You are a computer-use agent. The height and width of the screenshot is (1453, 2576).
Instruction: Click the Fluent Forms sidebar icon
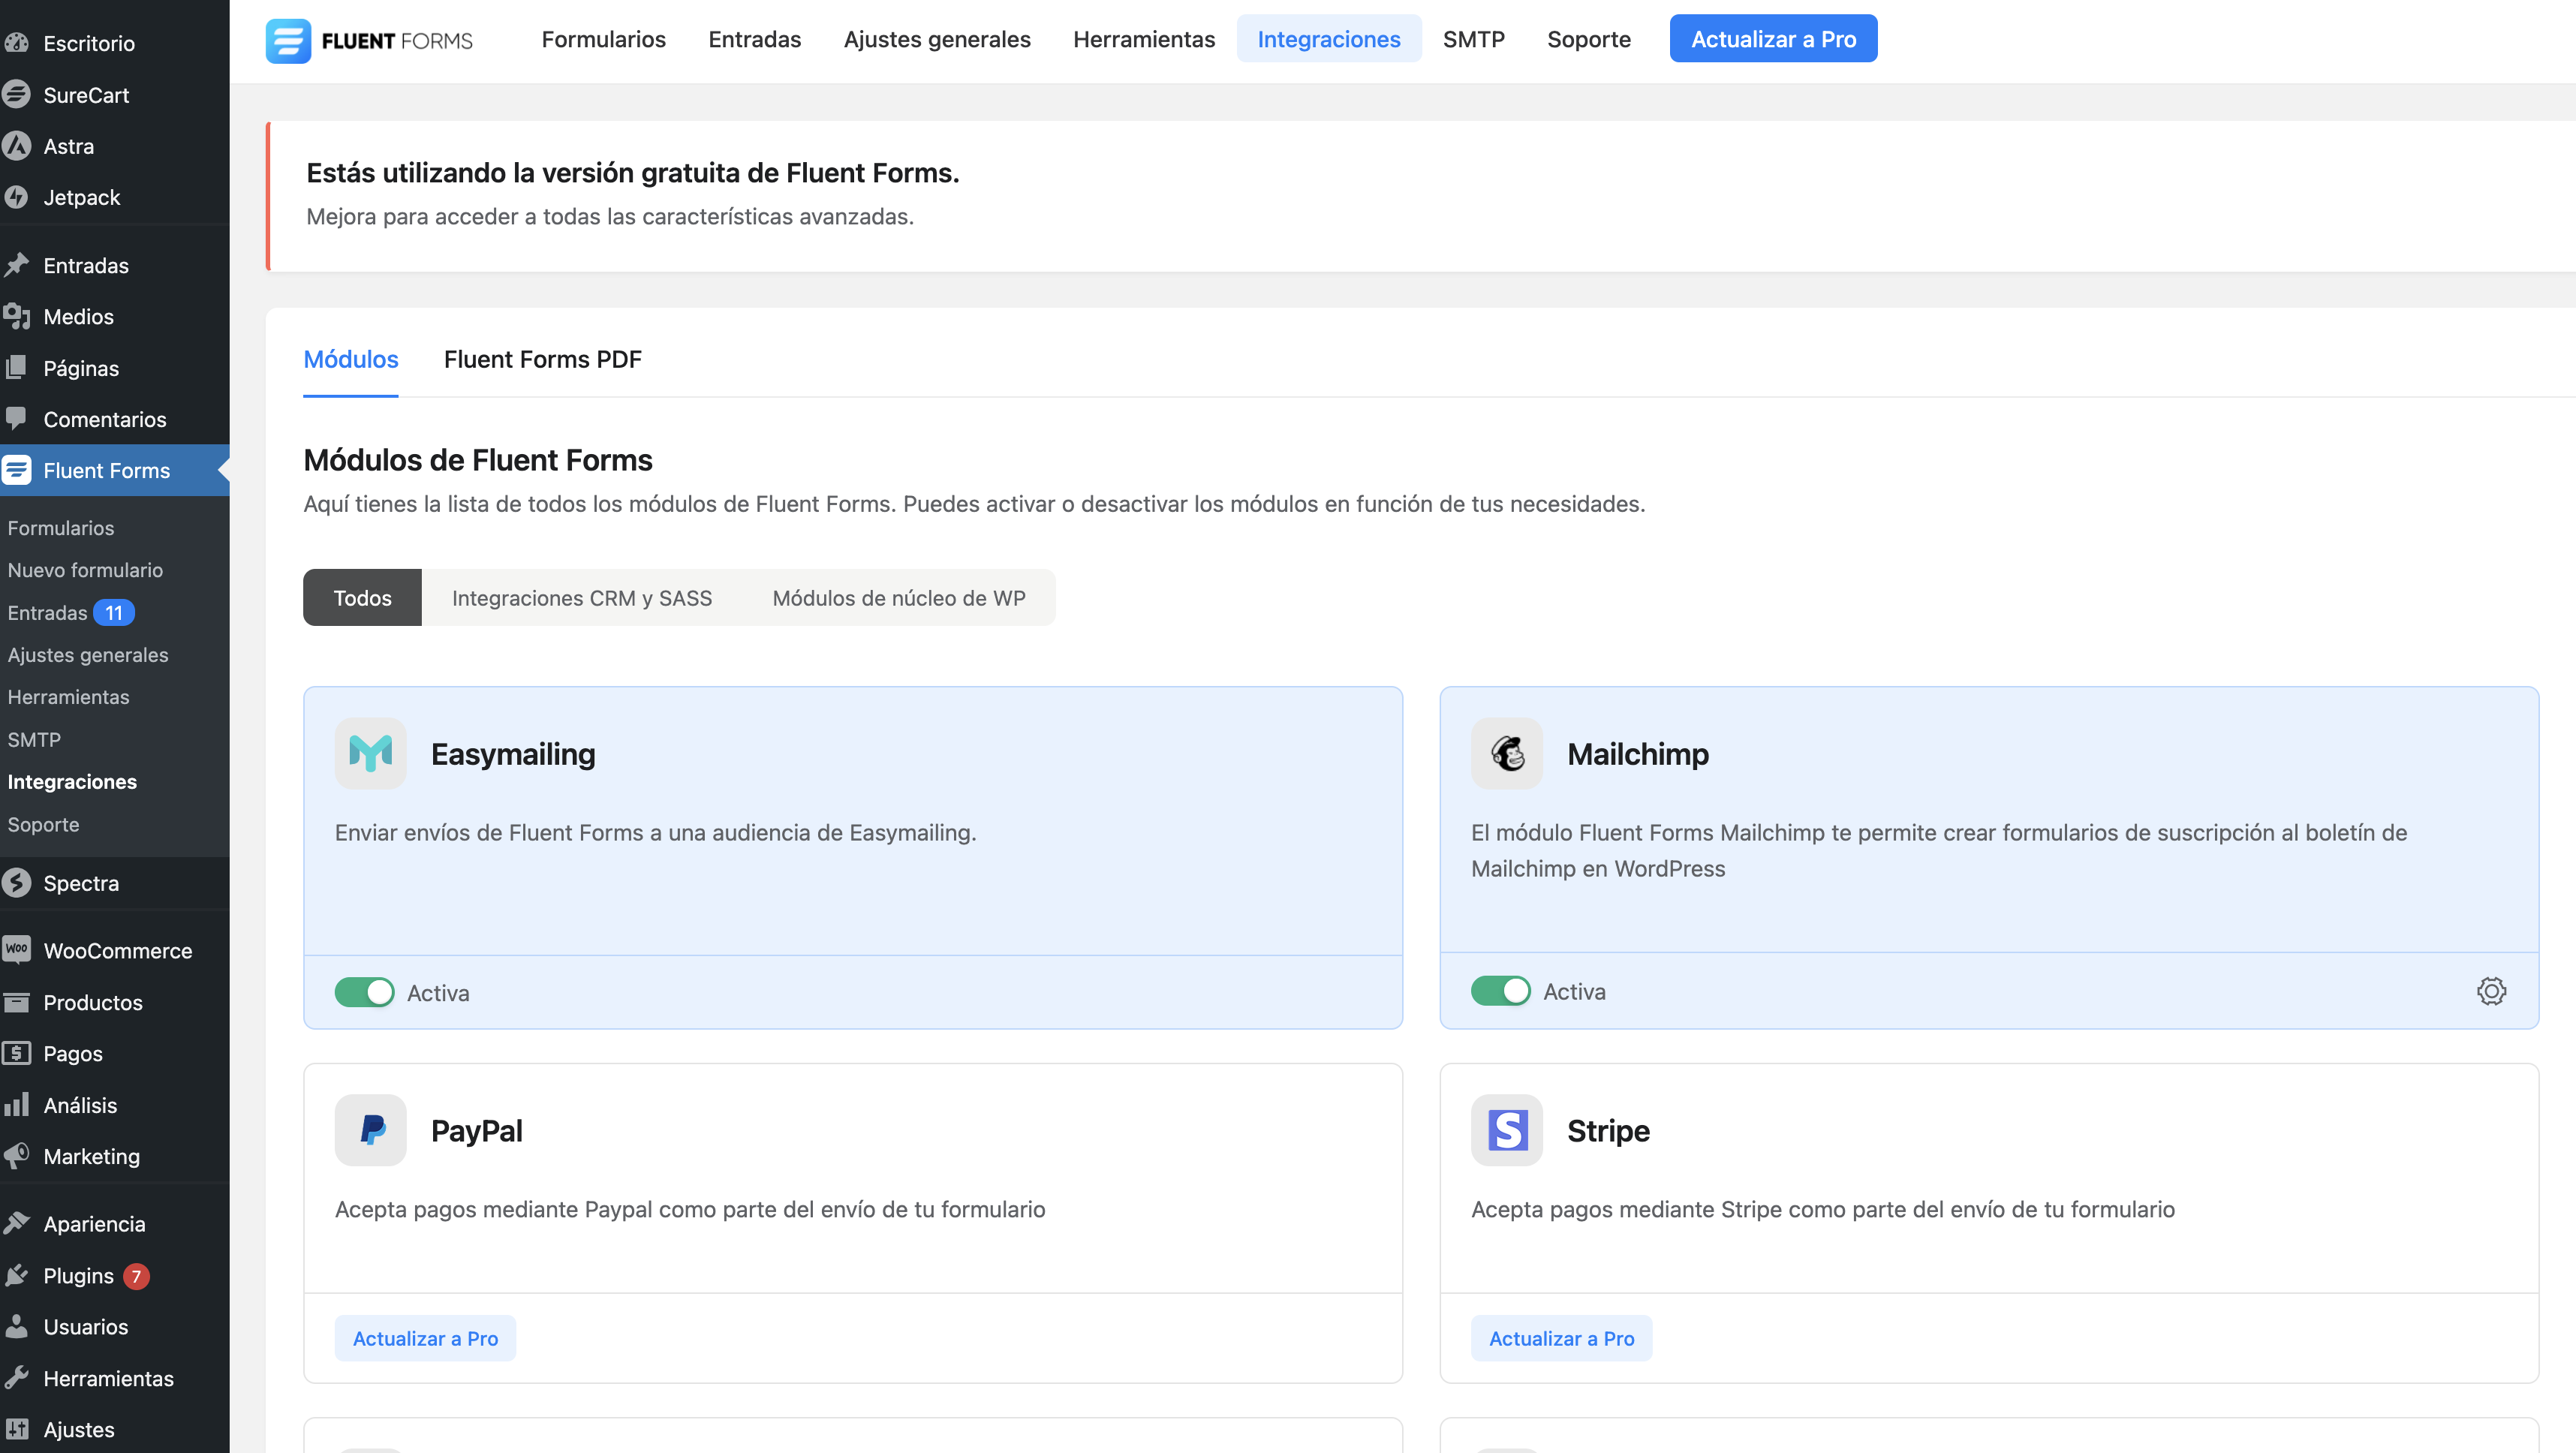(16, 470)
